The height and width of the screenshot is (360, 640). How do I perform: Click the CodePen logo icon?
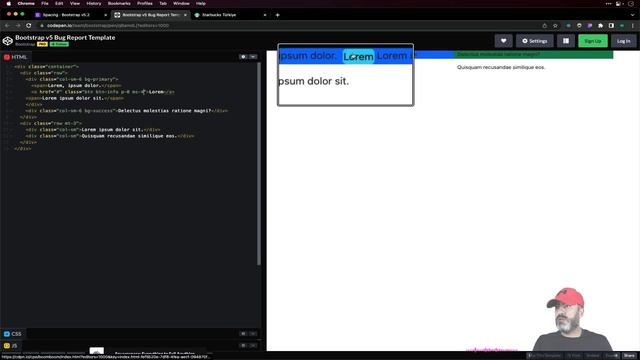[7, 41]
